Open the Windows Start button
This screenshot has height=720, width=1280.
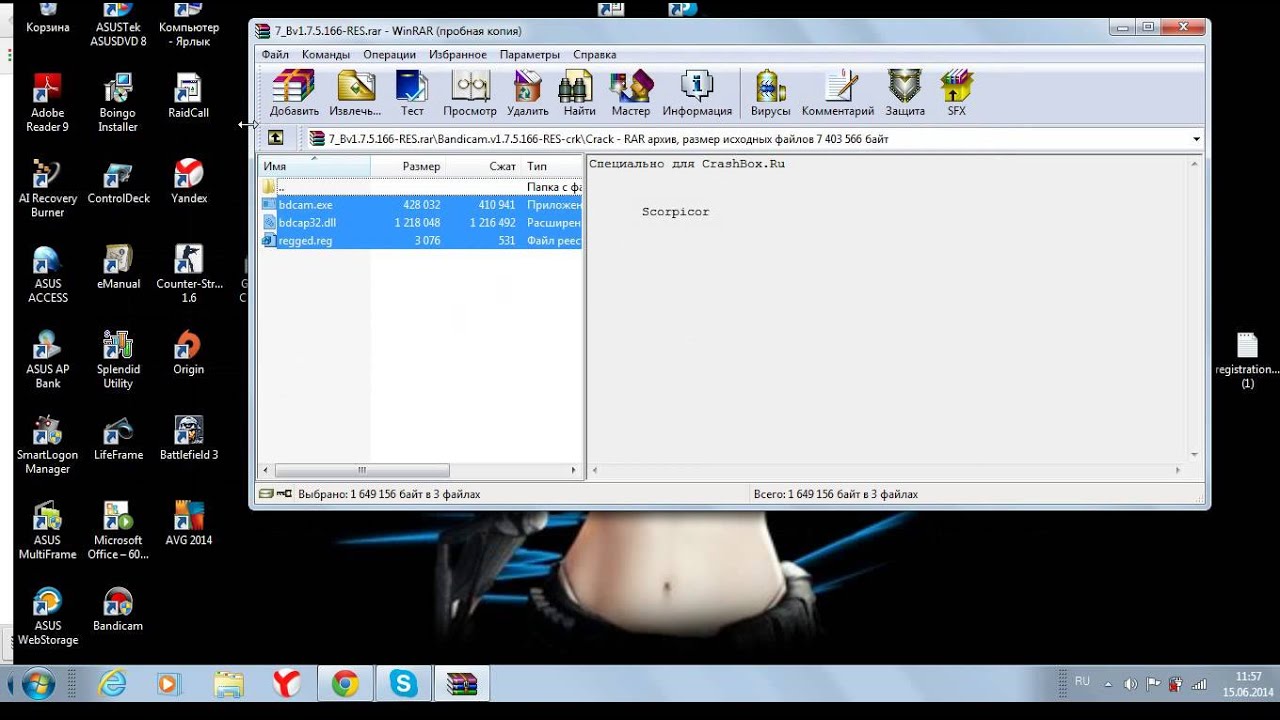pyautogui.click(x=37, y=684)
